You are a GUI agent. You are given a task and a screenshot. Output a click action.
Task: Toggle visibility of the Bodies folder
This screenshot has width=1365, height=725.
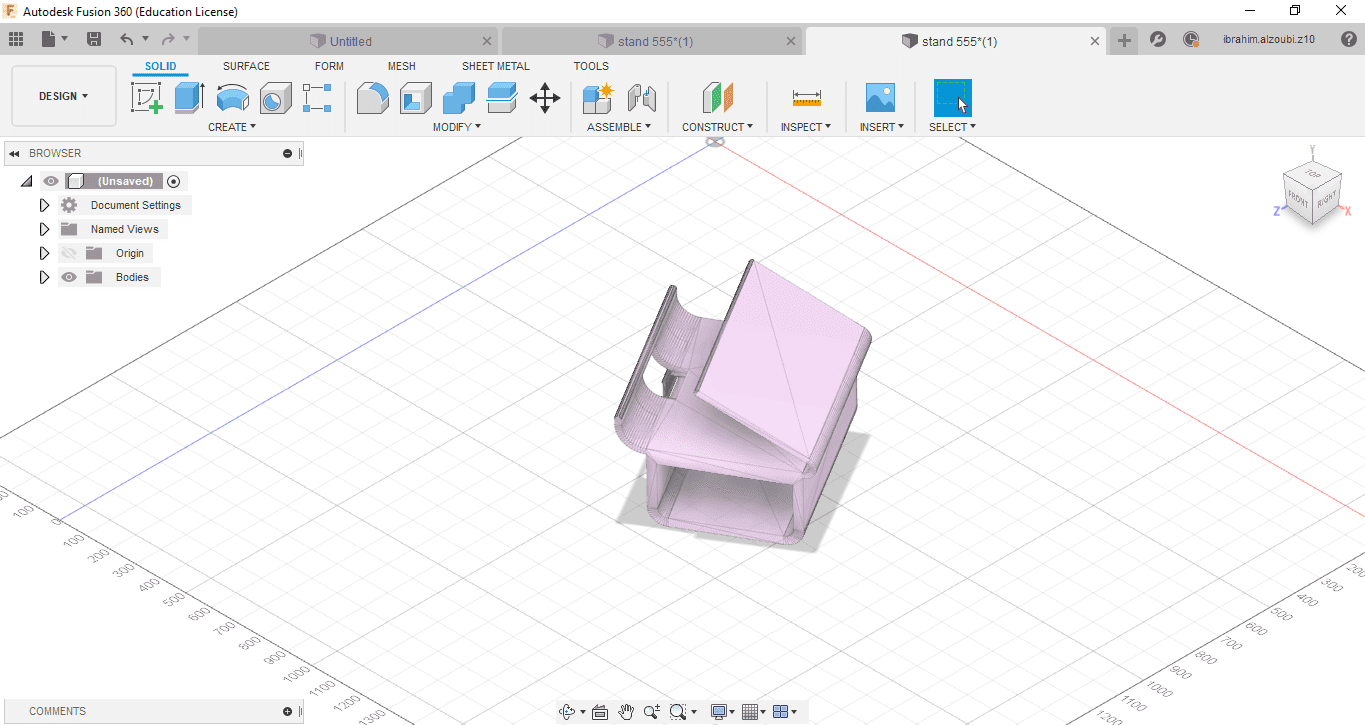click(69, 277)
